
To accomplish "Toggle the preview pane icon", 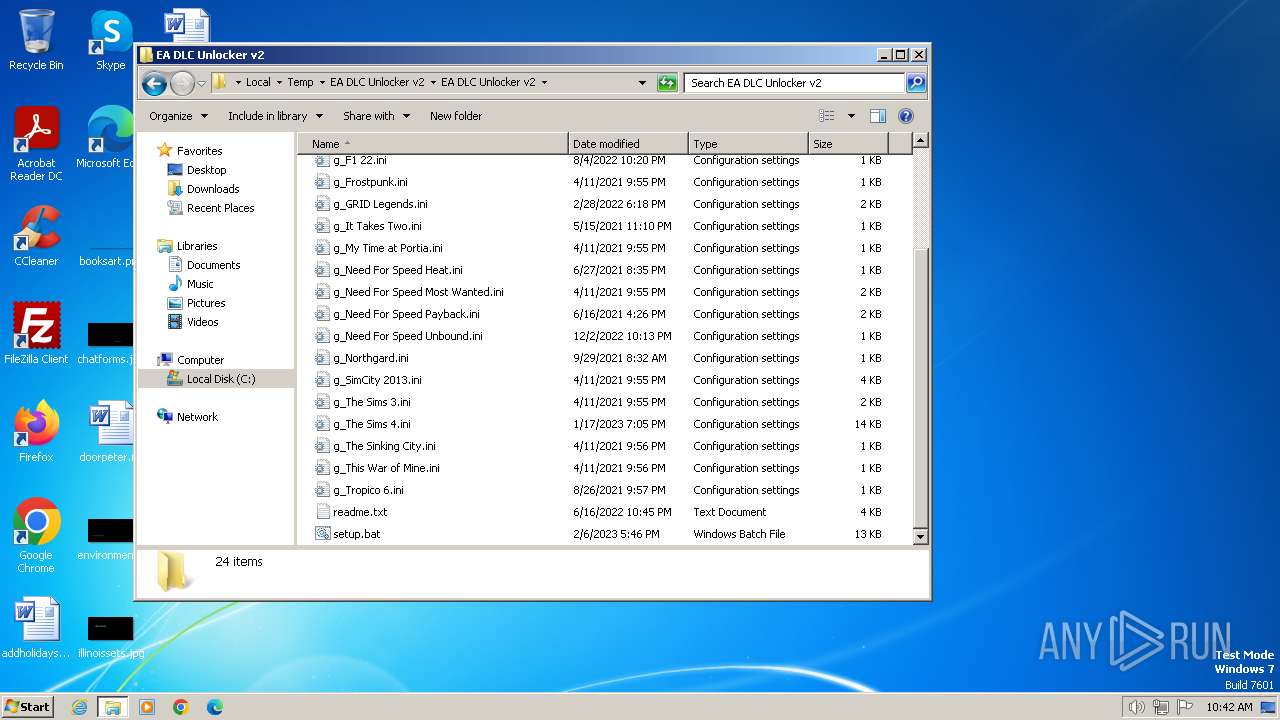I will (x=877, y=116).
